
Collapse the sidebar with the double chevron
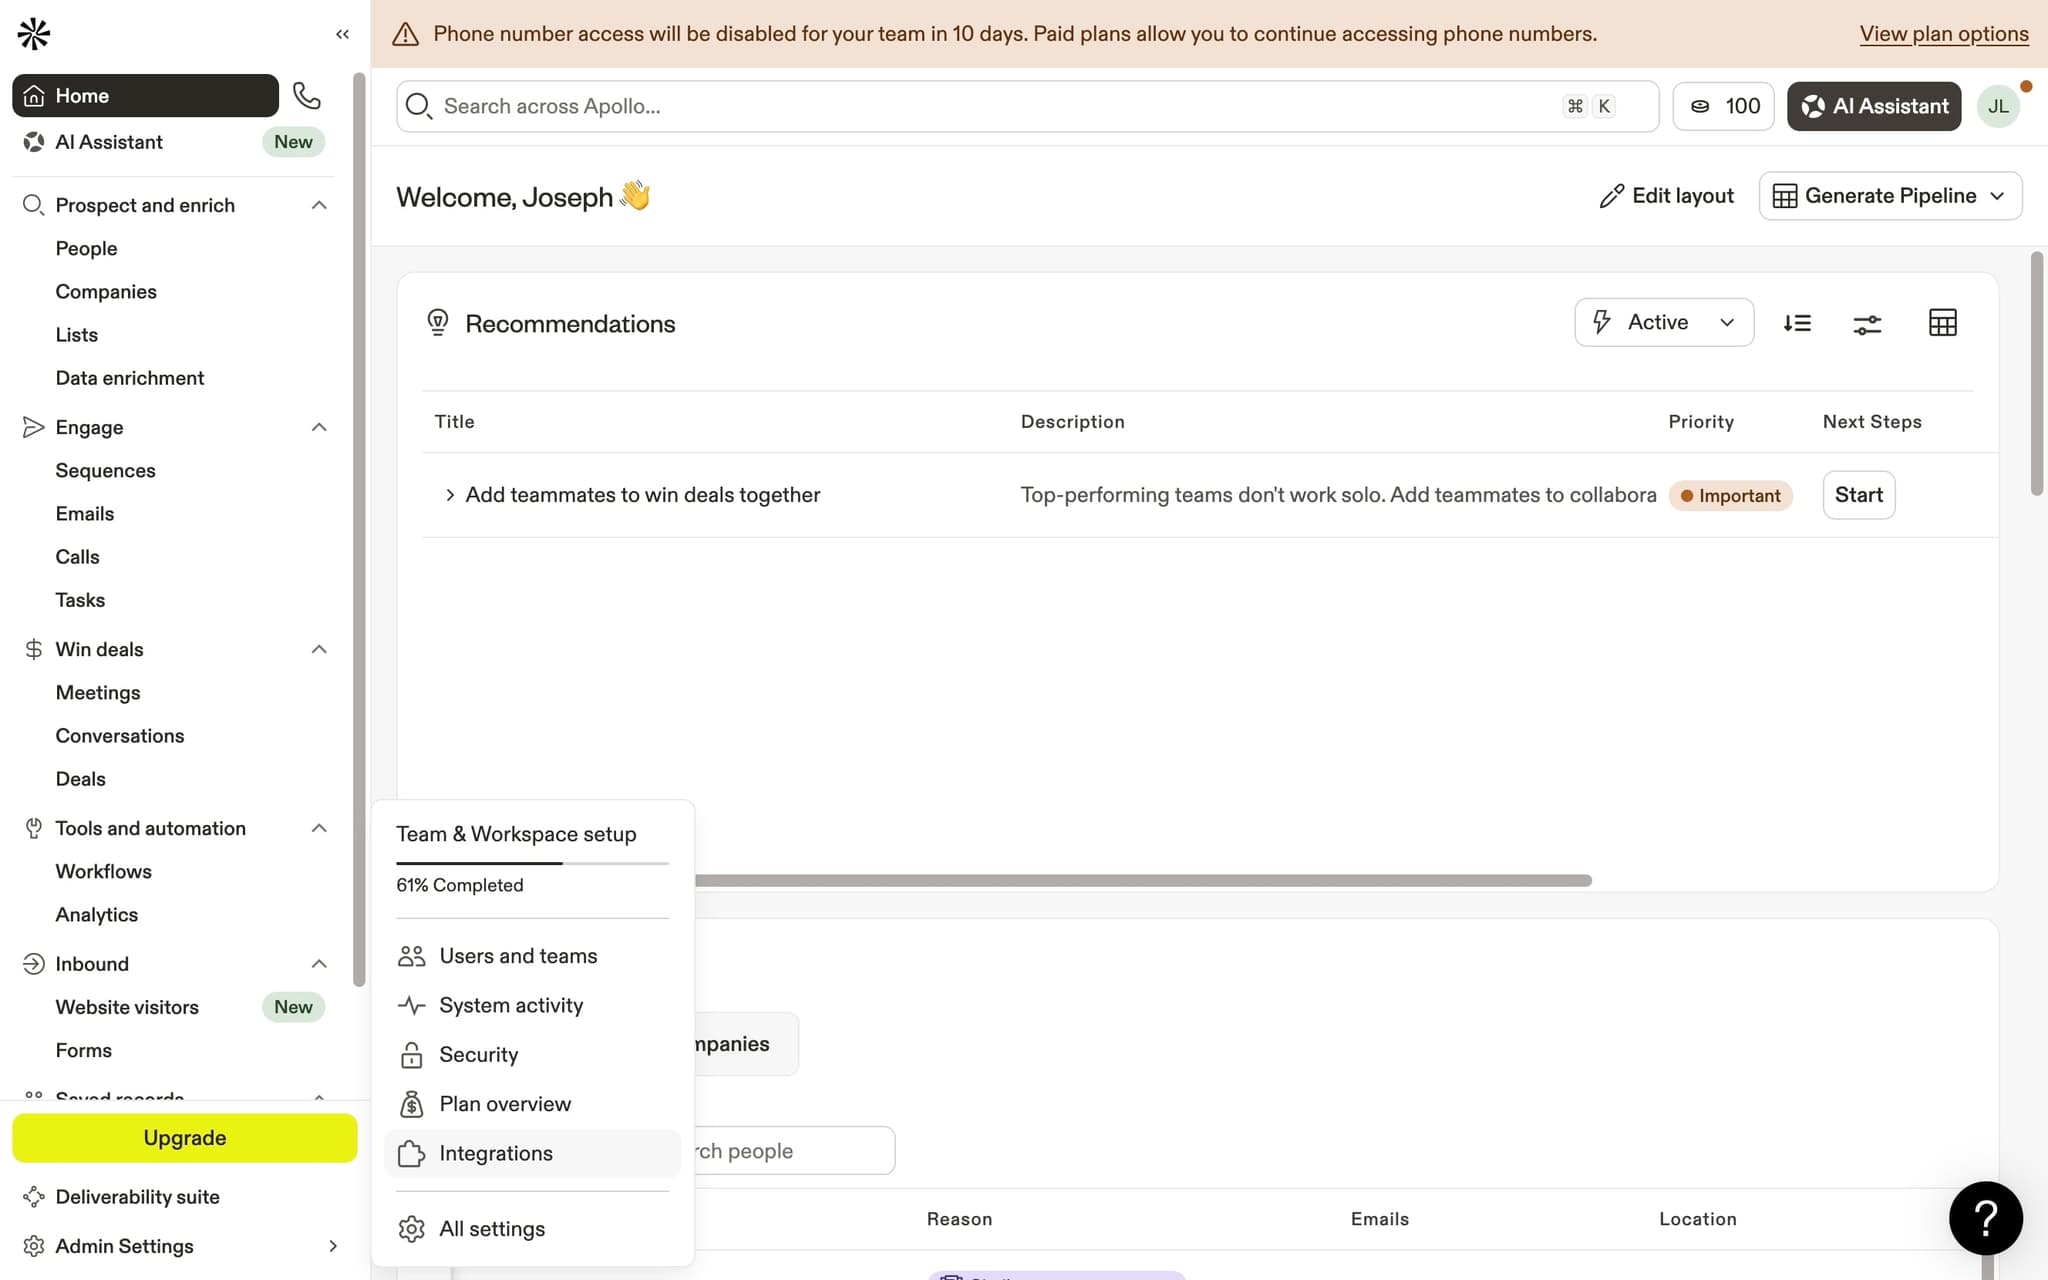tap(342, 33)
